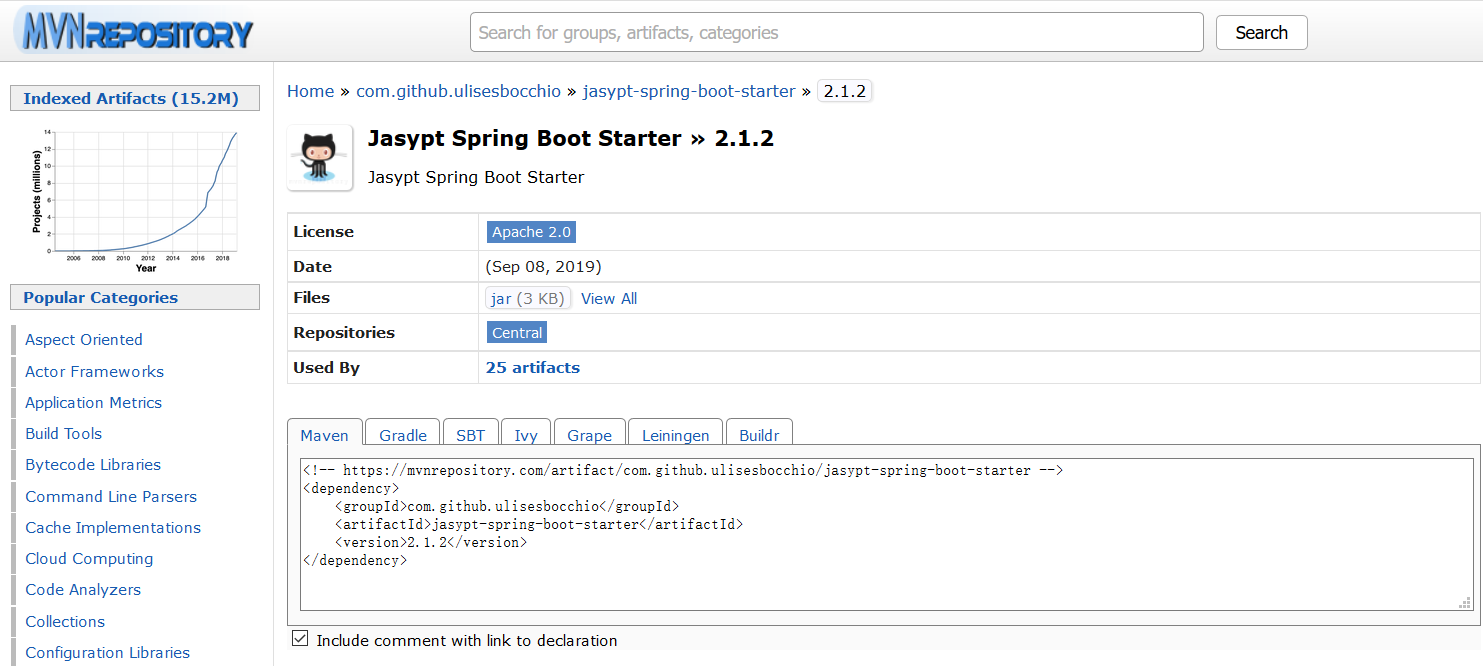
Task: Open Bytecode Libraries category
Action: 93,464
